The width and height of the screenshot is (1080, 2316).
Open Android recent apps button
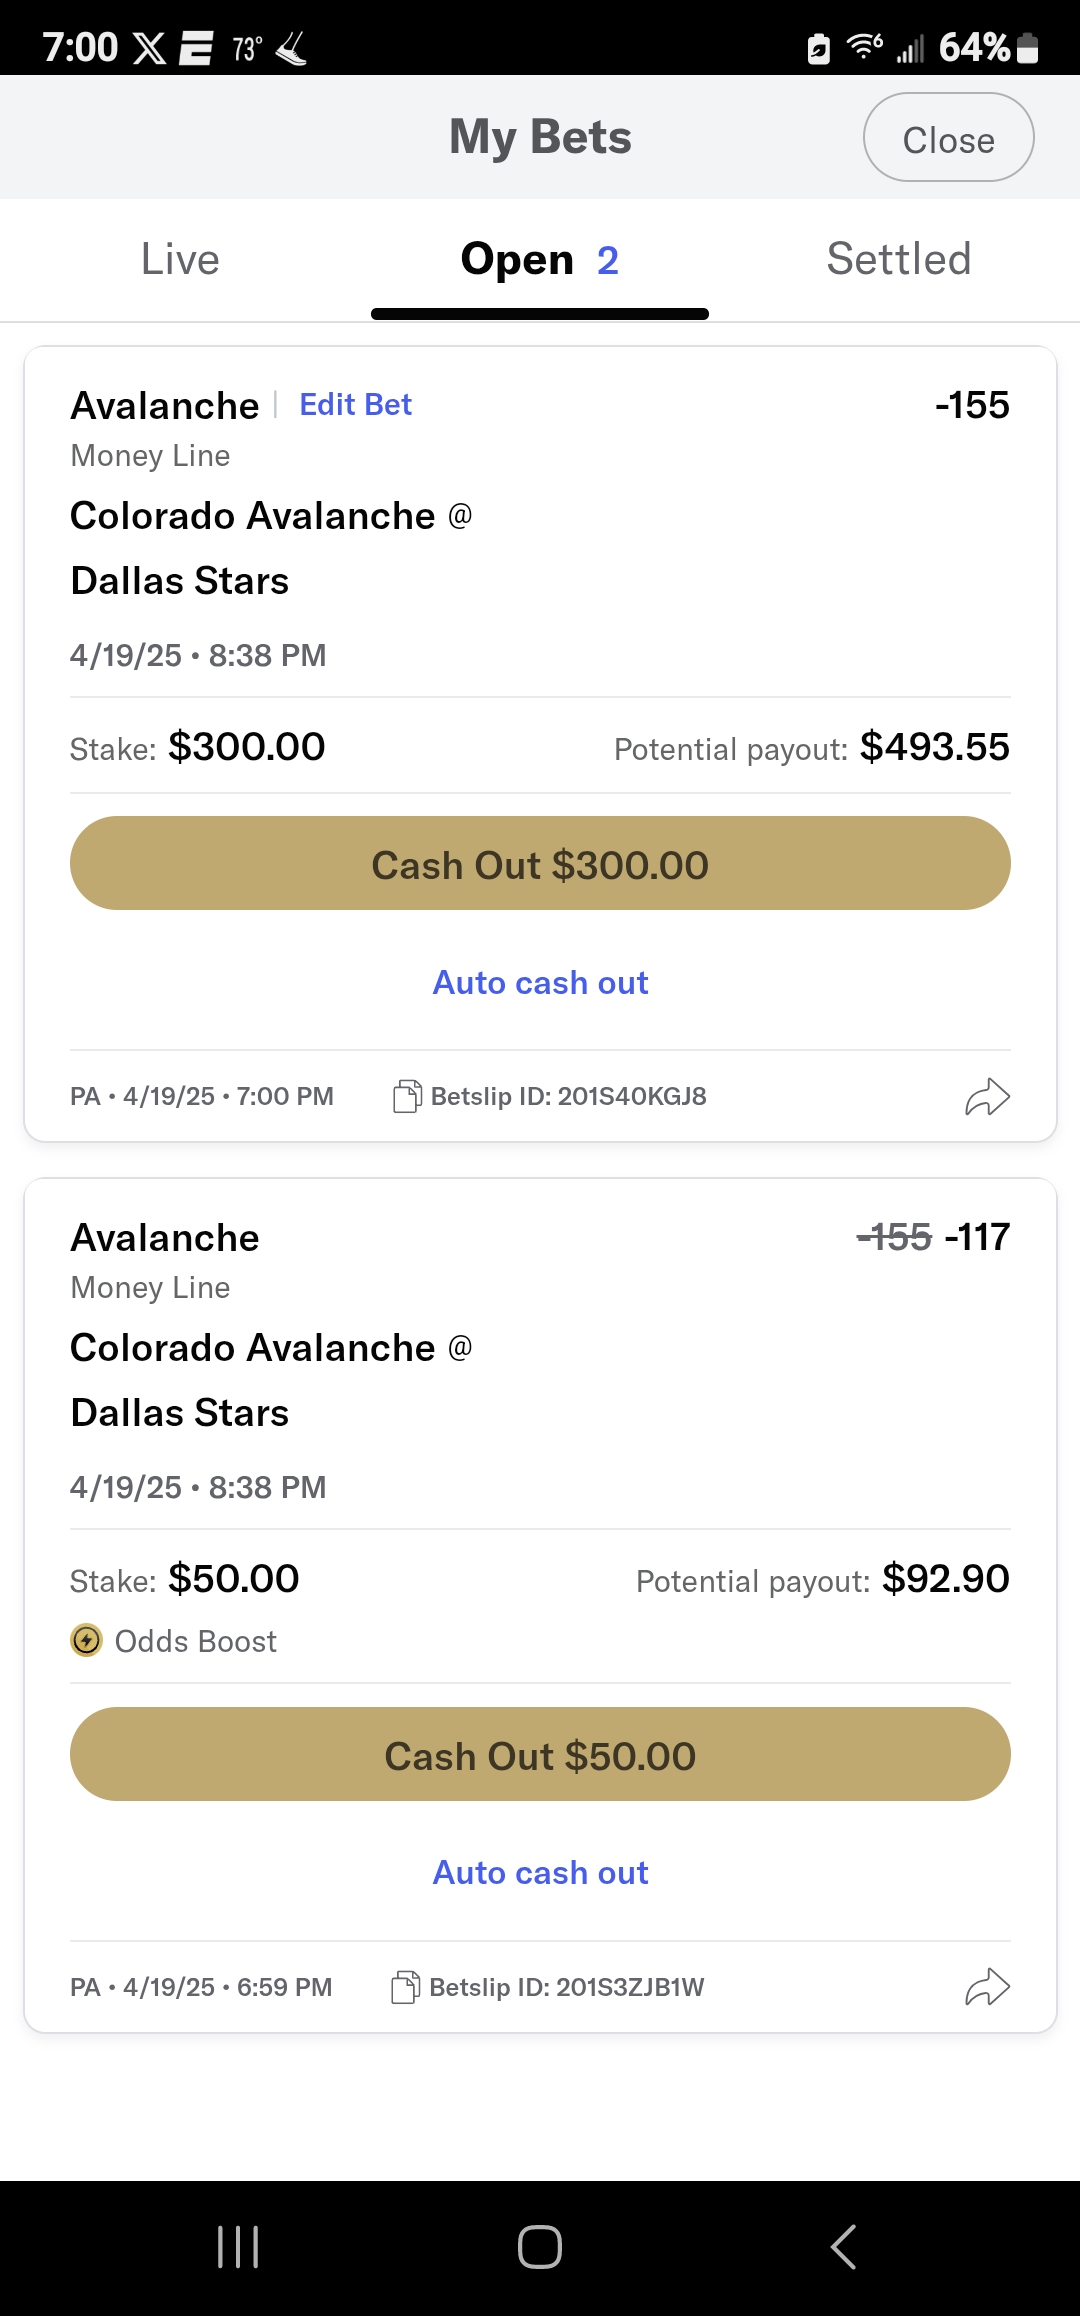point(238,2247)
